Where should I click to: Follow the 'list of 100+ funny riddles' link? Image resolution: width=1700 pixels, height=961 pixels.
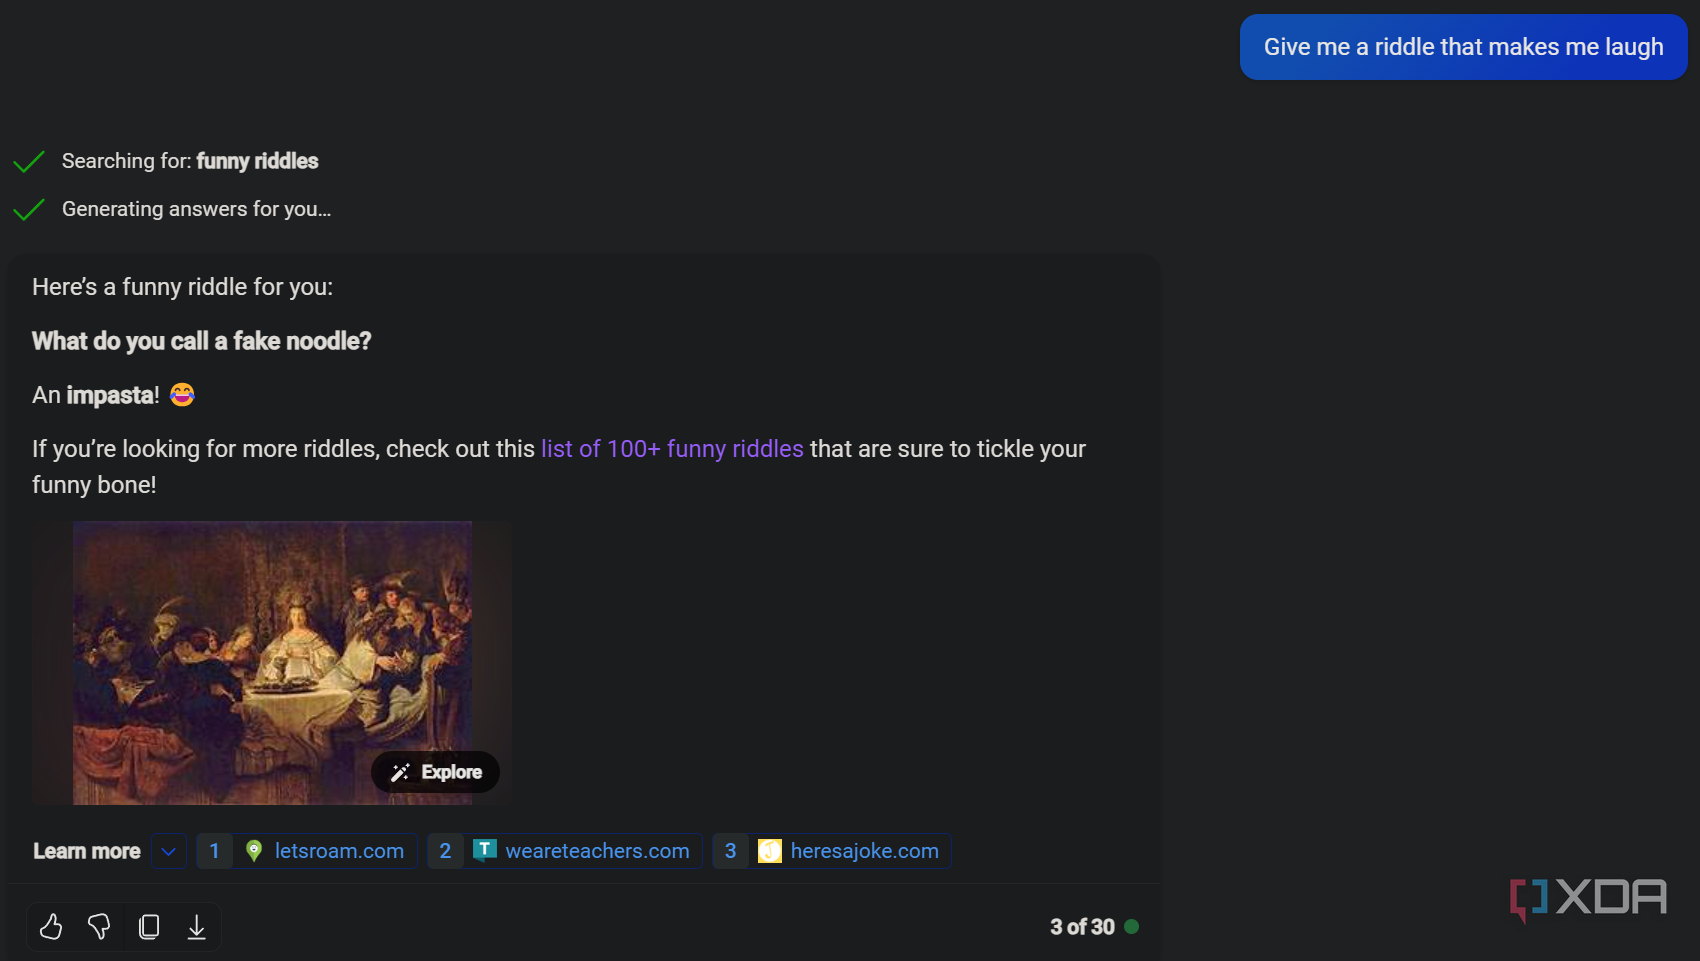point(672,449)
